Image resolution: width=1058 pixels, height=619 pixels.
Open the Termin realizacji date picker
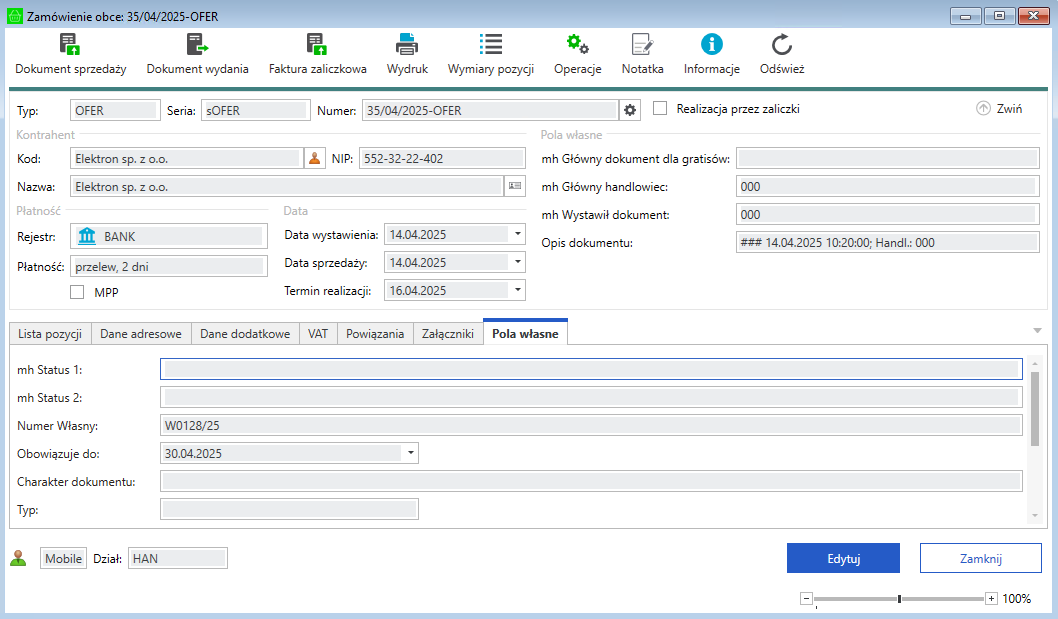pyautogui.click(x=518, y=290)
